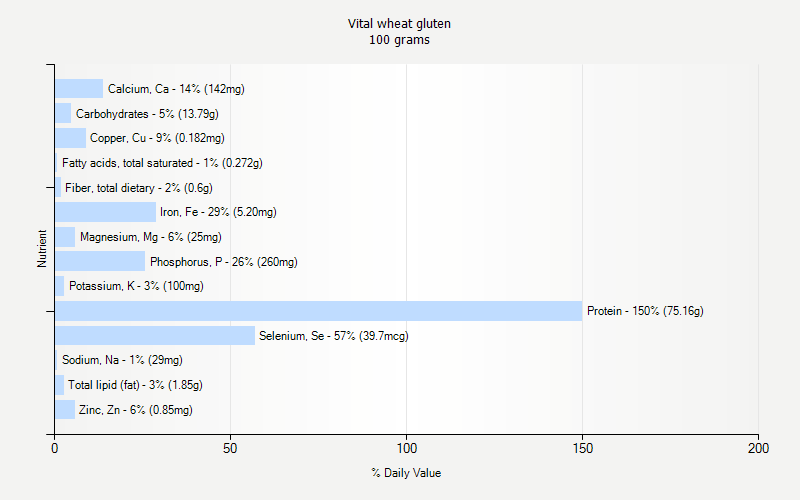Screen dimensions: 800x500
Task: Click the 200 tick on the x-axis
Action: point(758,450)
